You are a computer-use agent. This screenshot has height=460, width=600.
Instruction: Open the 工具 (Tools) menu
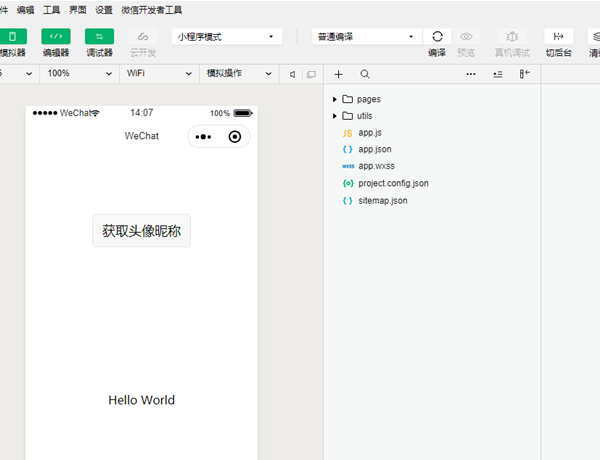coord(52,9)
